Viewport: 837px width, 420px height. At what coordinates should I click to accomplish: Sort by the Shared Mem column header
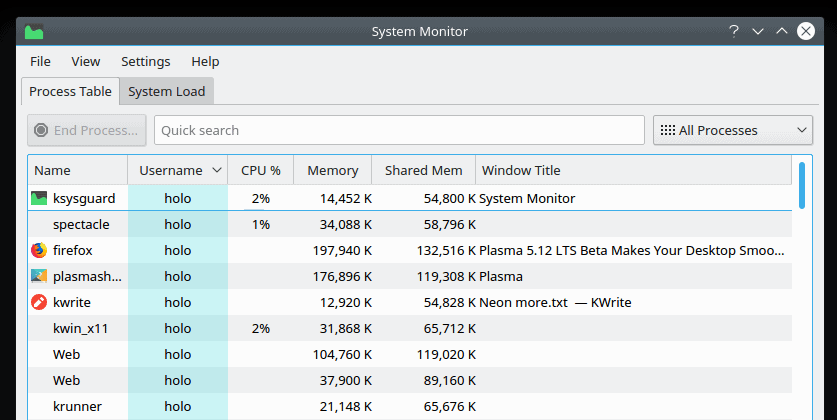click(423, 170)
